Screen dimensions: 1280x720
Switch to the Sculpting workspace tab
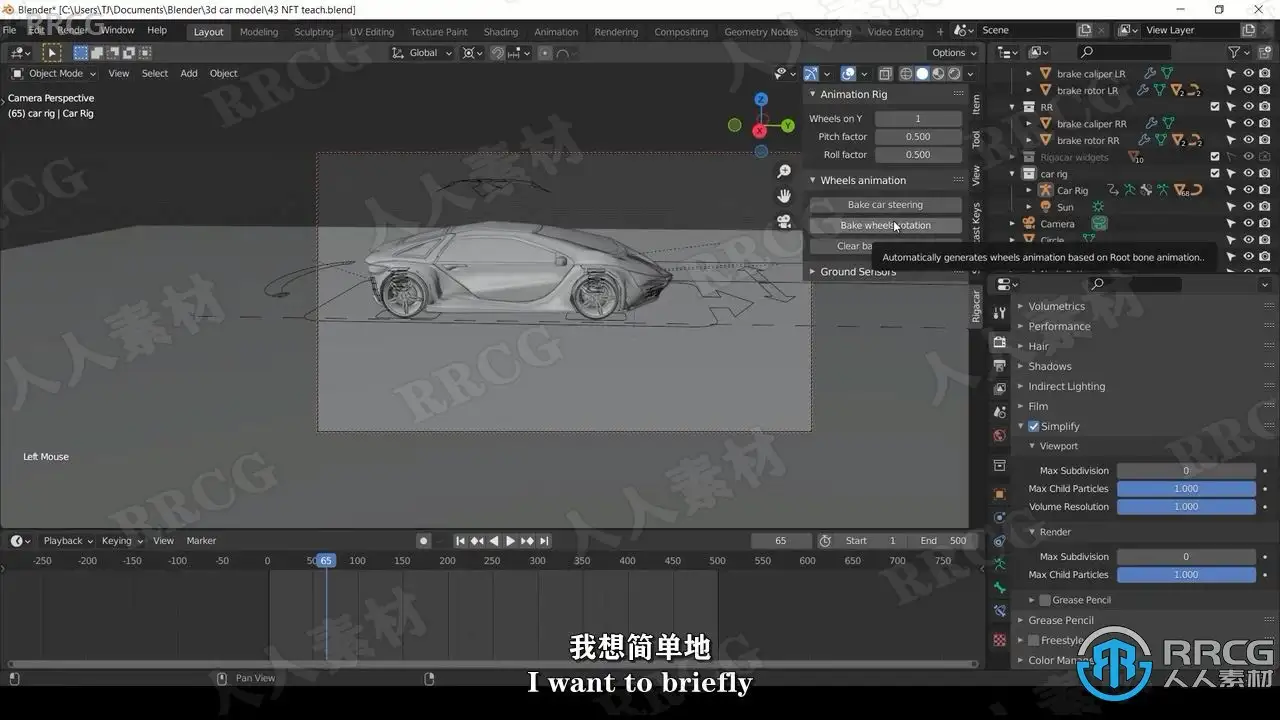click(x=314, y=32)
